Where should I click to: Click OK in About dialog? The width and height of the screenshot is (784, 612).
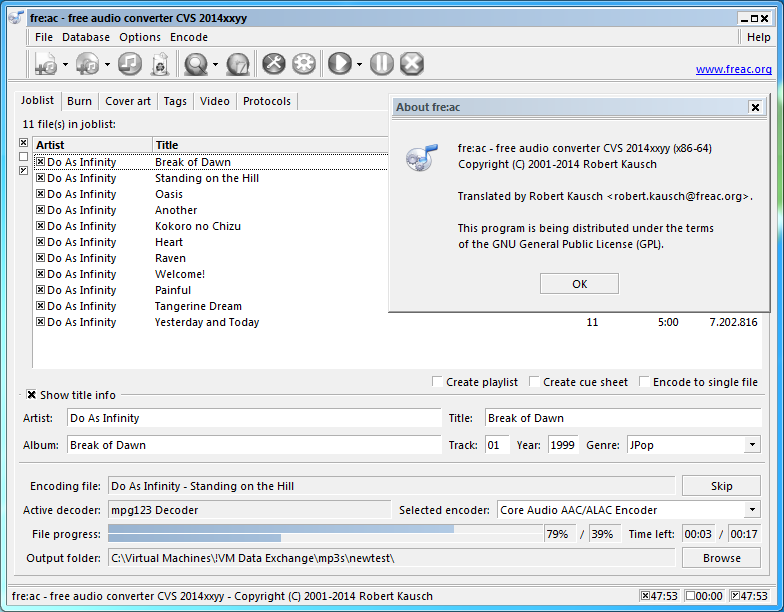(x=579, y=284)
